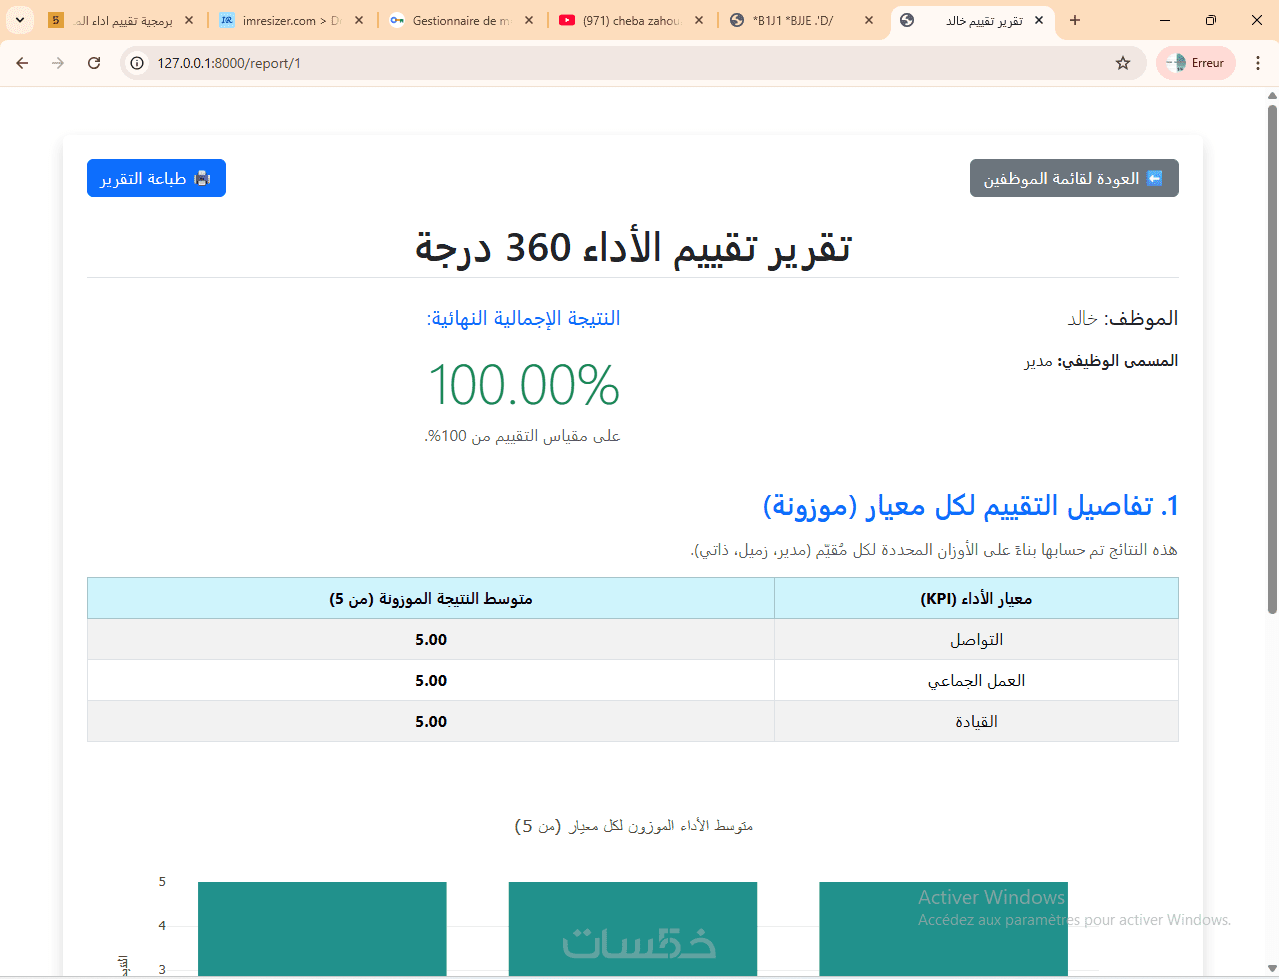This screenshot has height=979, width=1279.
Task: Click the معيار الأداء (KPI) column header
Action: pos(976,598)
